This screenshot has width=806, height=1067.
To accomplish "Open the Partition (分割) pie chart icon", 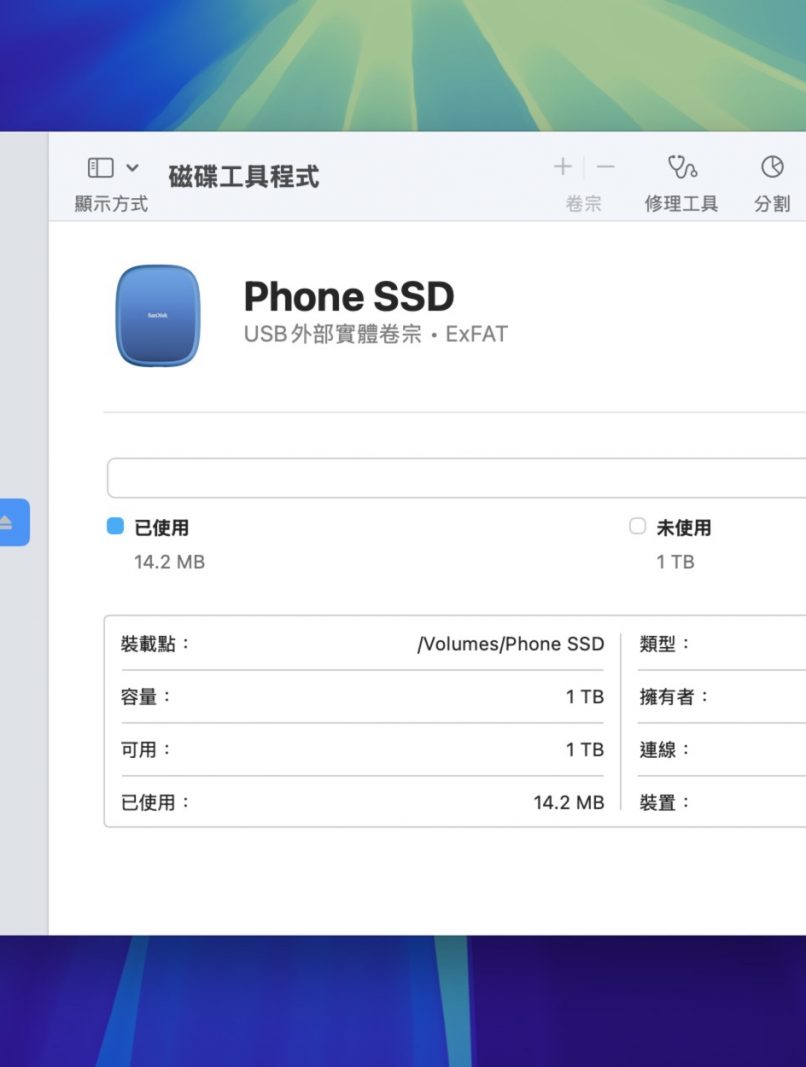I will pos(772,167).
